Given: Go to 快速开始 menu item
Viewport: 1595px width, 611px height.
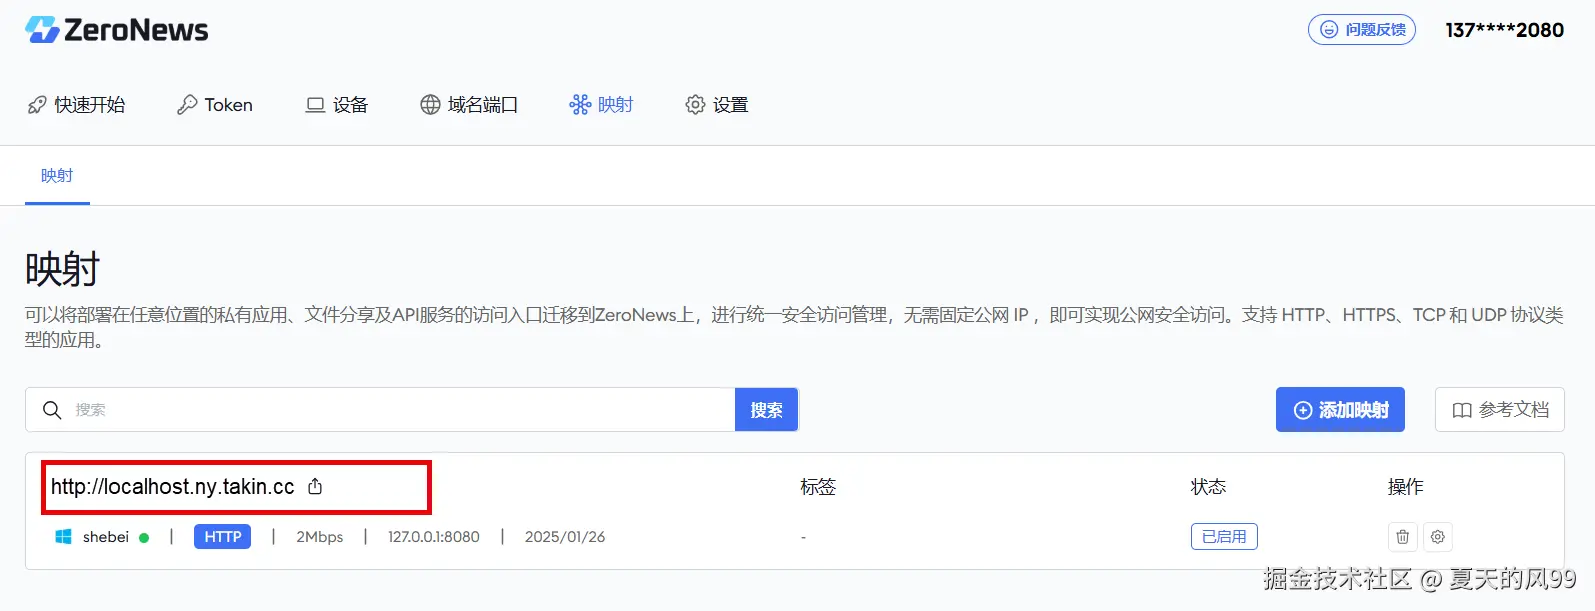Looking at the screenshot, I should (x=76, y=105).
